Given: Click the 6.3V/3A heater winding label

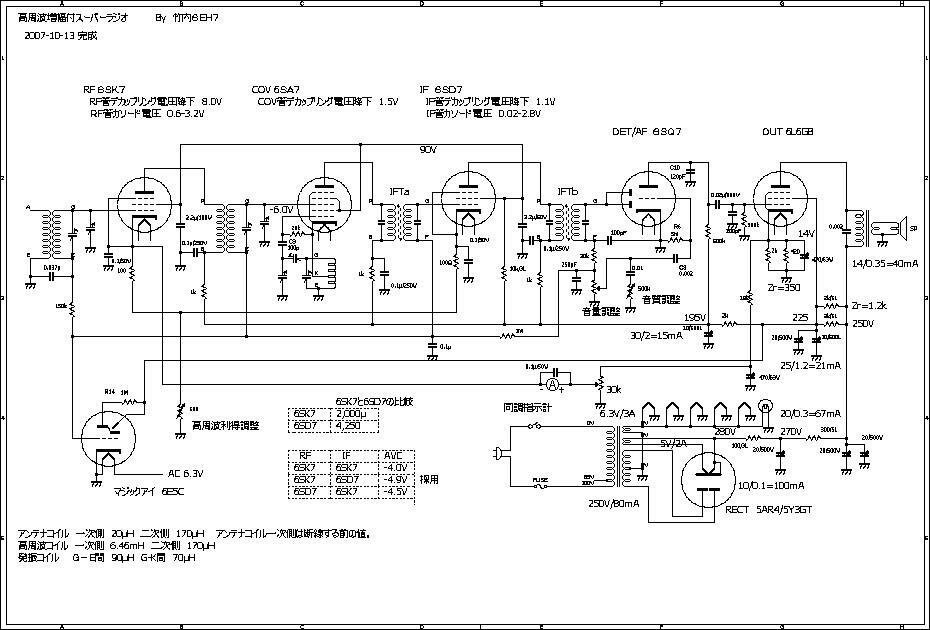Looking at the screenshot, I should (617, 413).
